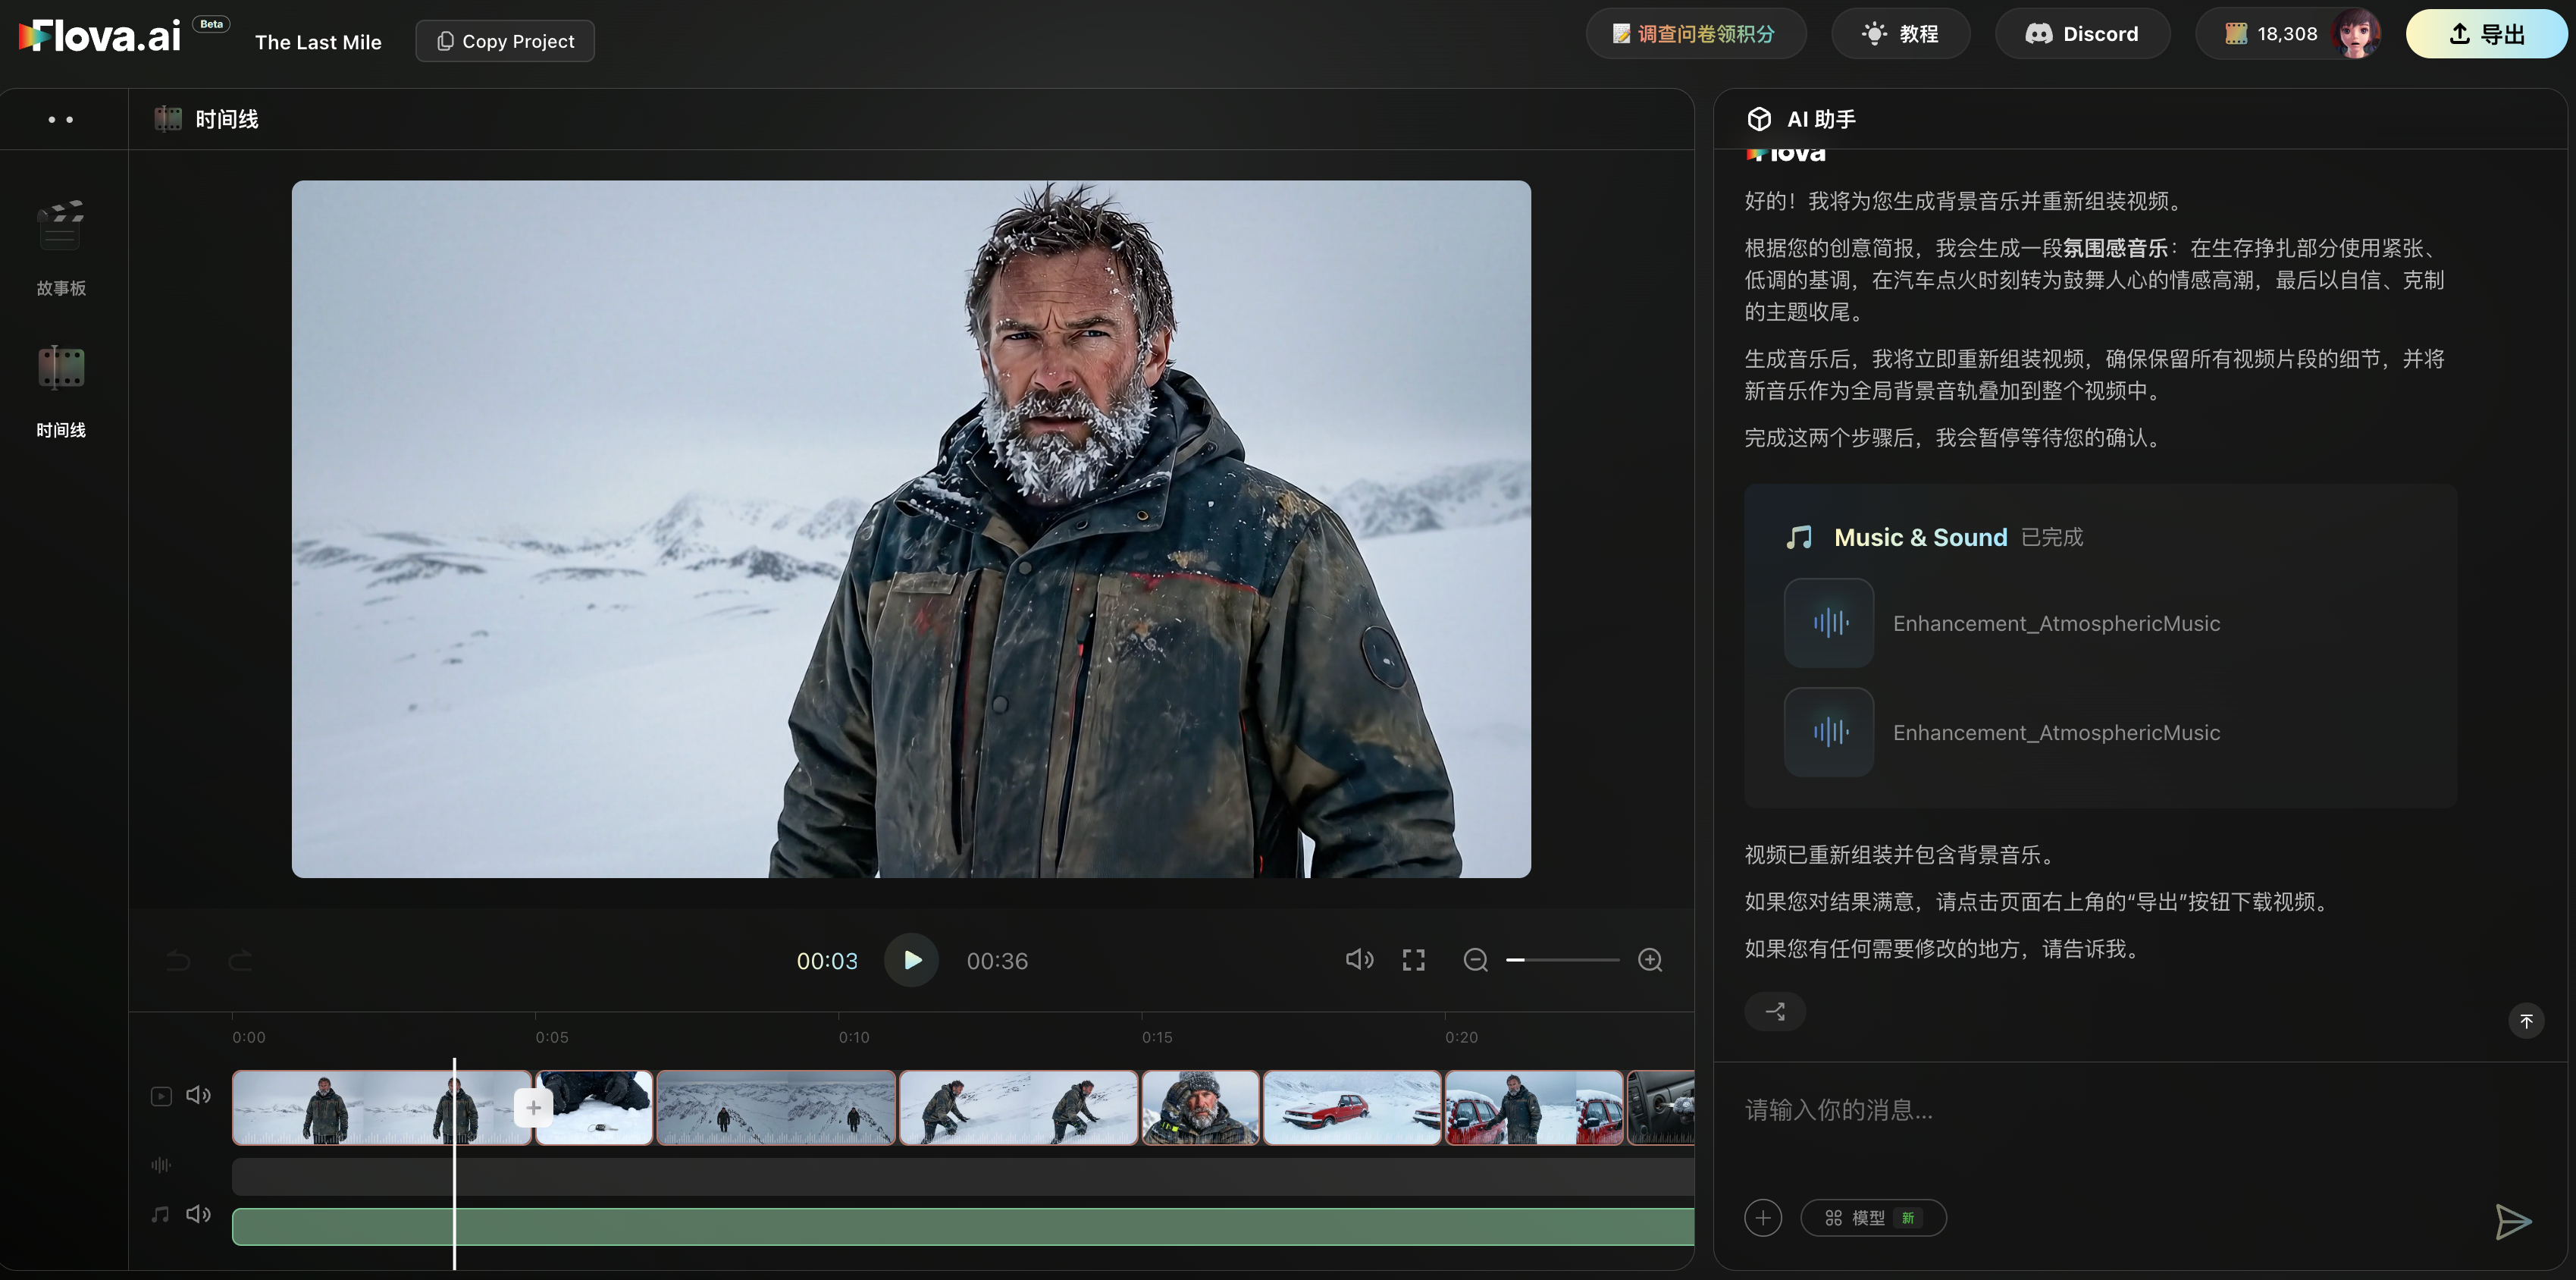Click the zoom in timeline icon

1650,960
